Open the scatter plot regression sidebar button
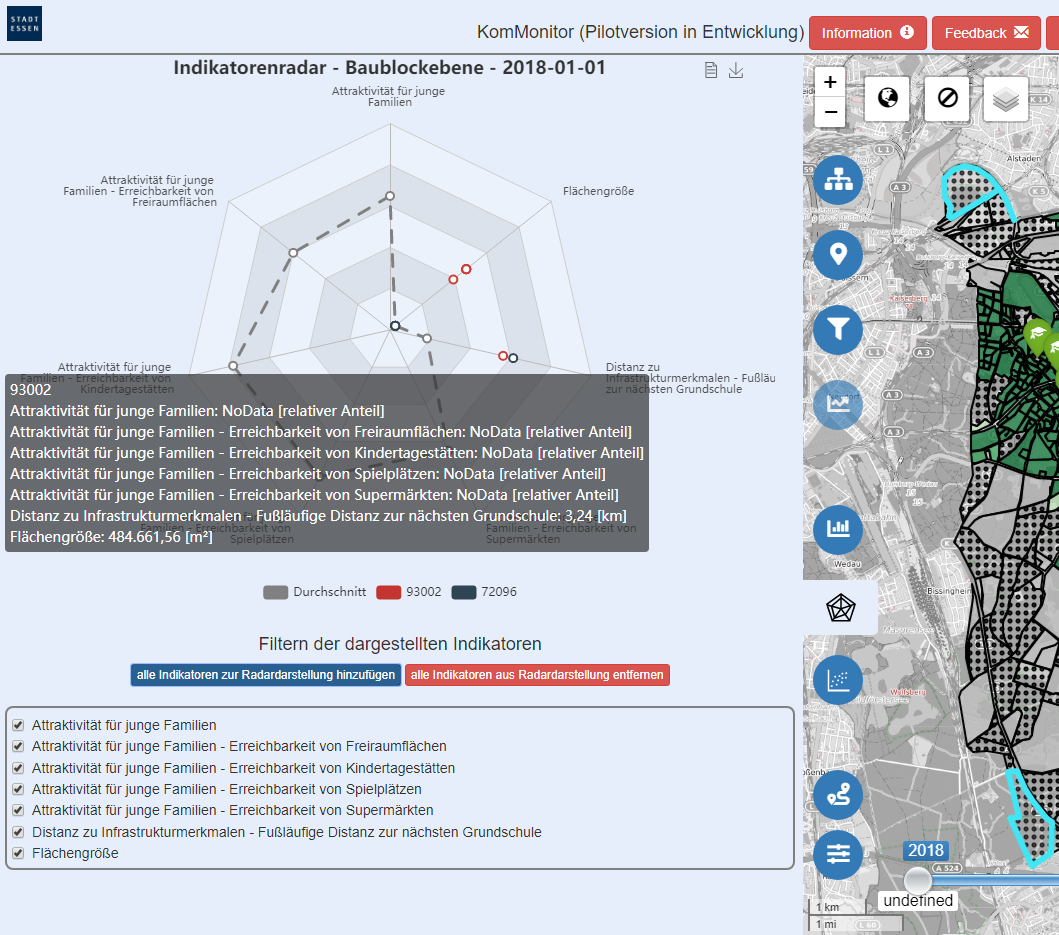Screen dimensions: 1059x935 coord(837,680)
